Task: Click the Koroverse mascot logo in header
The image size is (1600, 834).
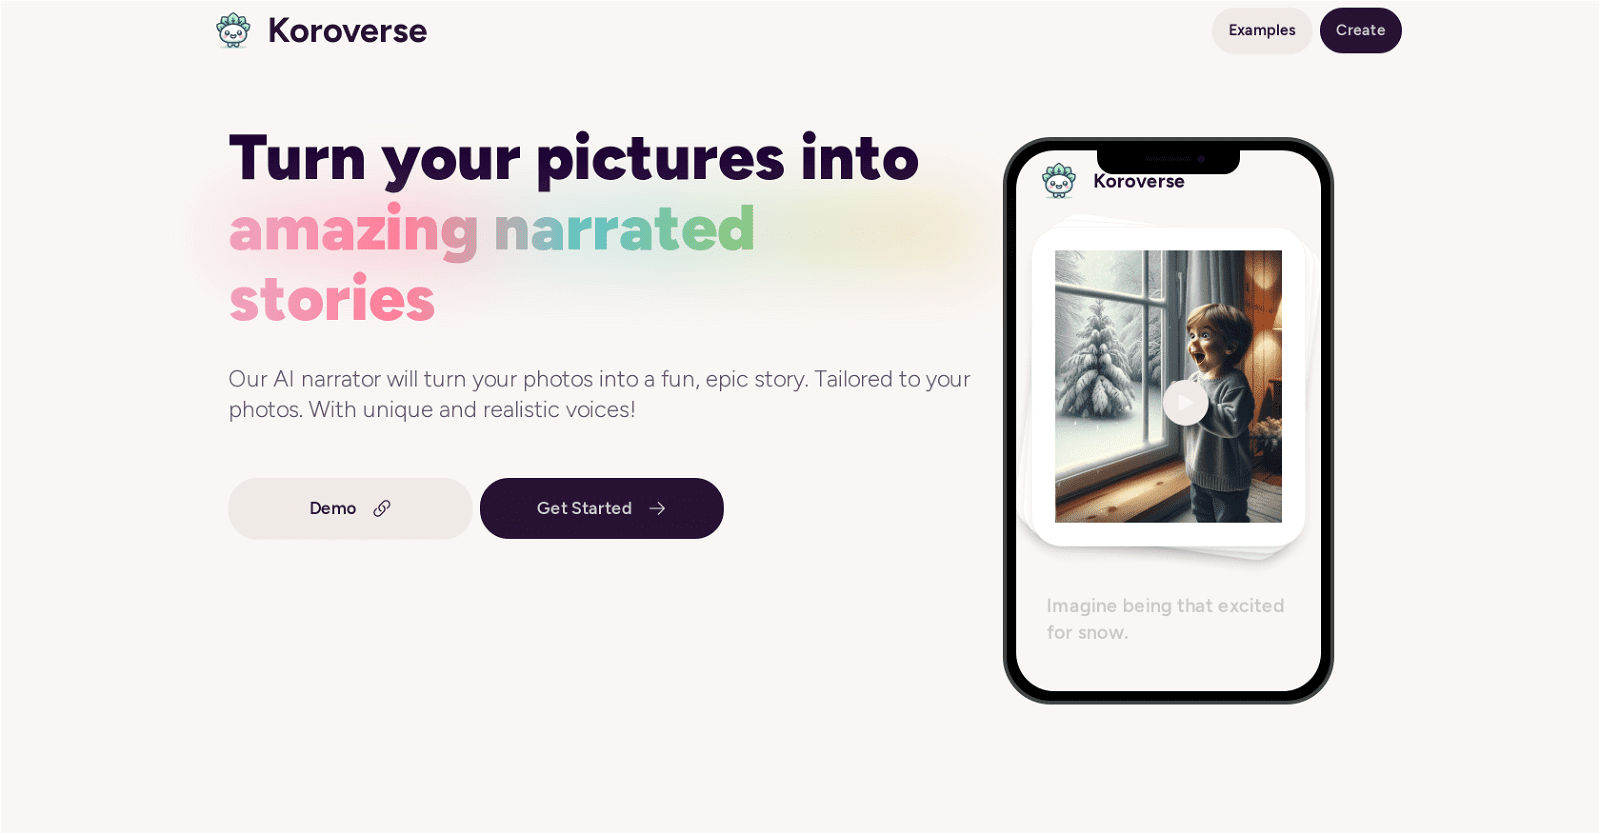Action: tap(233, 30)
